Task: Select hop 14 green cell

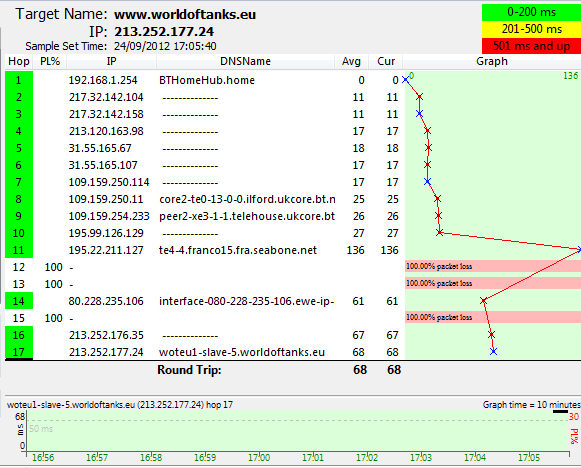Action: (x=19, y=301)
